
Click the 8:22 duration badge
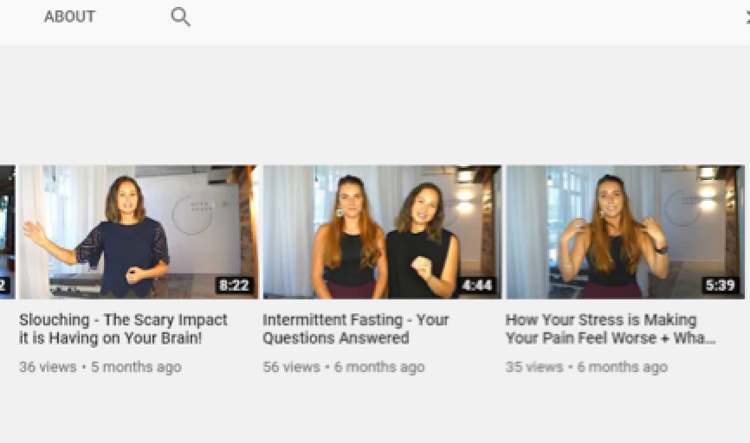234,285
